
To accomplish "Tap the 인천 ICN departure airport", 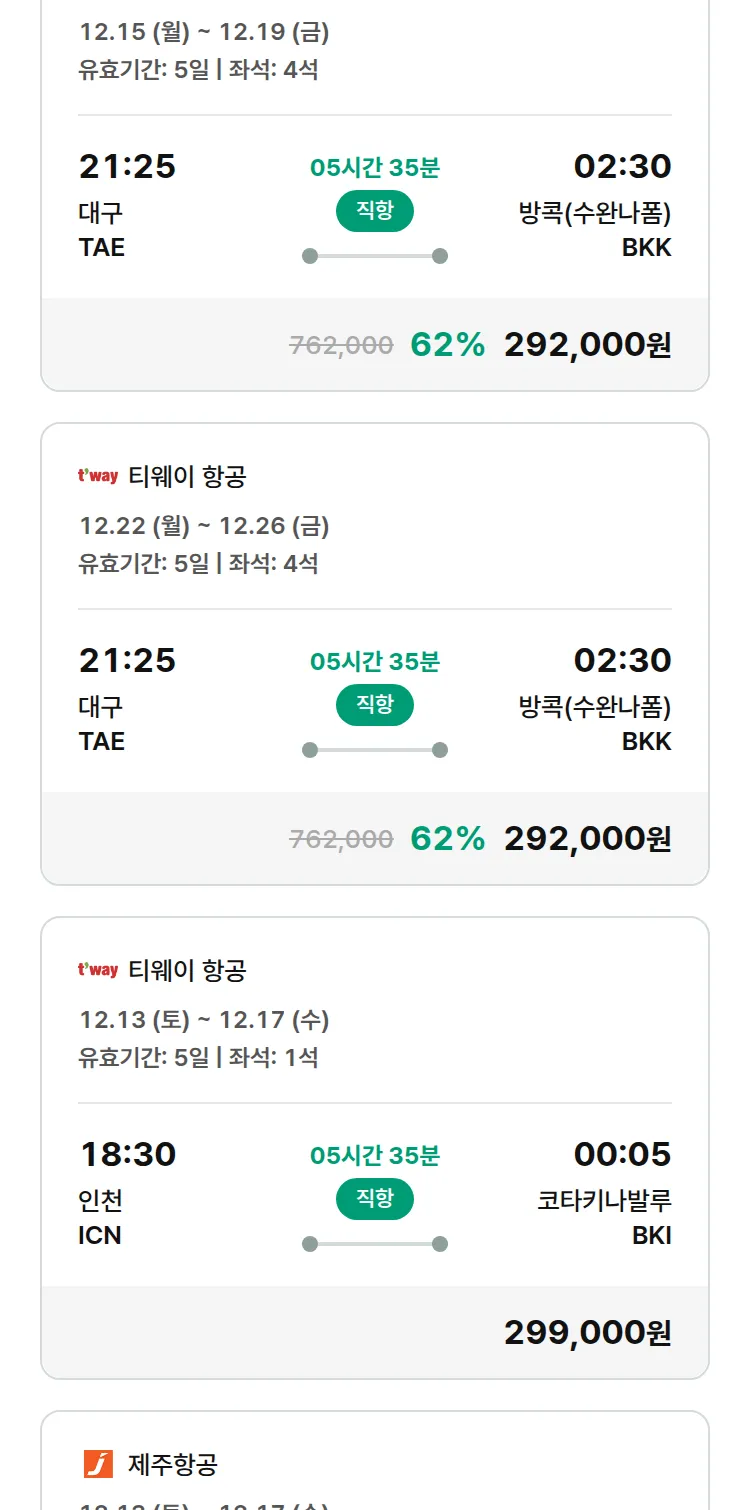I will (x=100, y=1217).
